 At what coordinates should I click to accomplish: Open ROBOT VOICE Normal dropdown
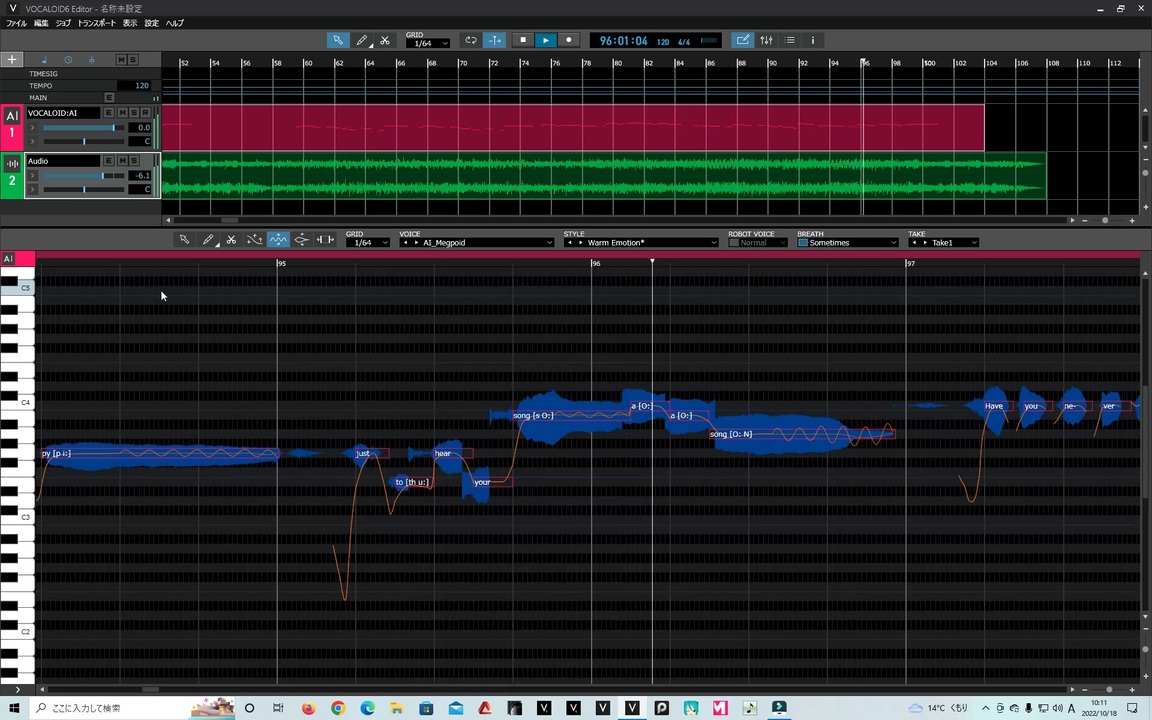[x=763, y=242]
